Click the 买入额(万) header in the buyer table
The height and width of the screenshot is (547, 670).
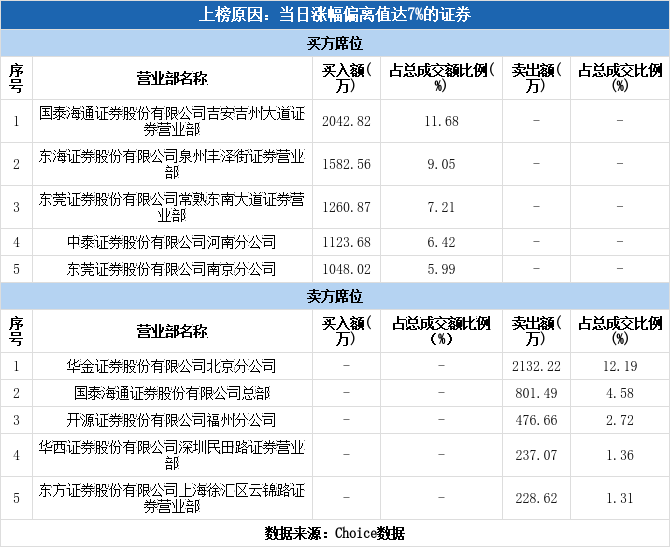pyautogui.click(x=346, y=78)
